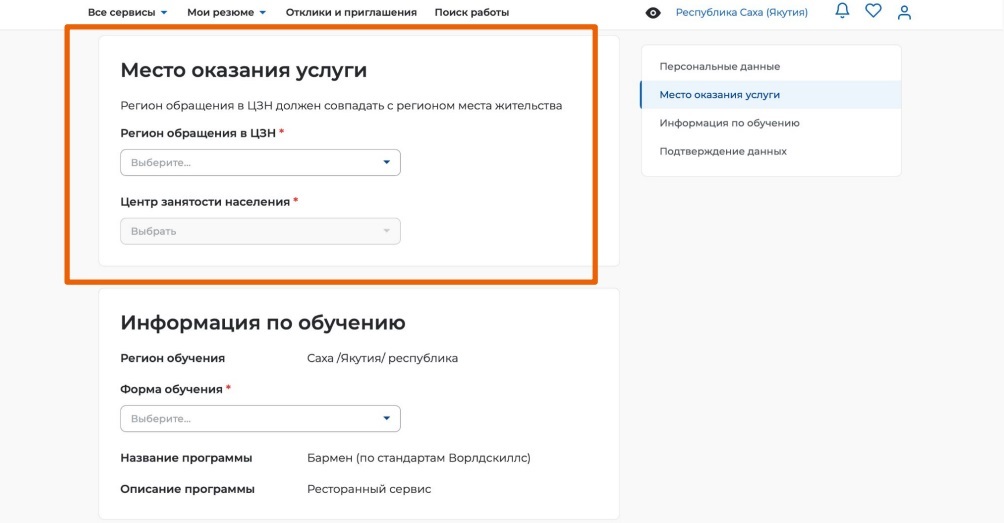Click the arrow beside "Мои резюме"
1004x523 pixels.
point(263,13)
